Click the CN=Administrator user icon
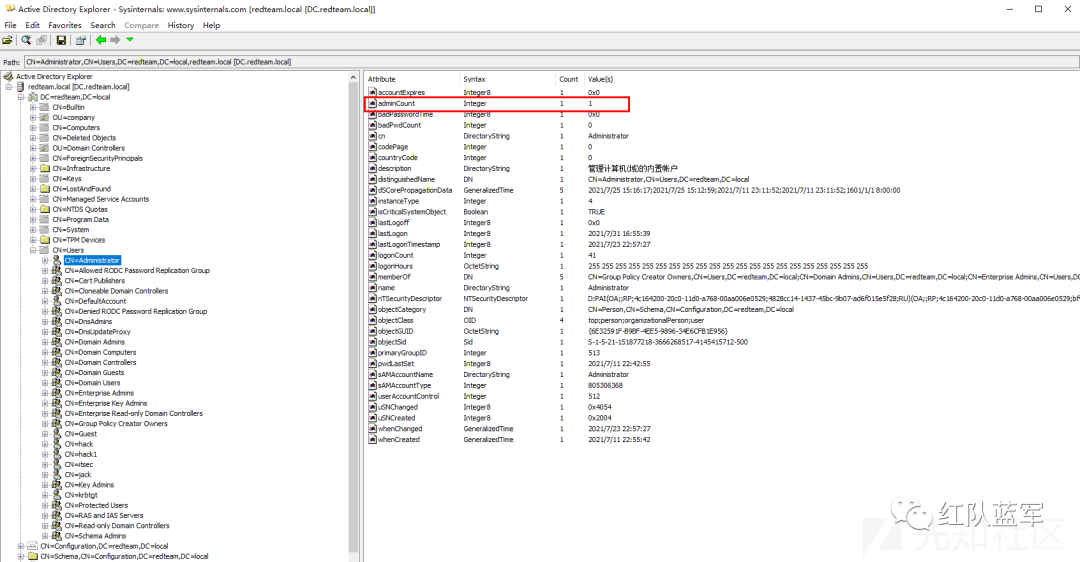Screen dimensions: 1080x562 click(x=56, y=260)
